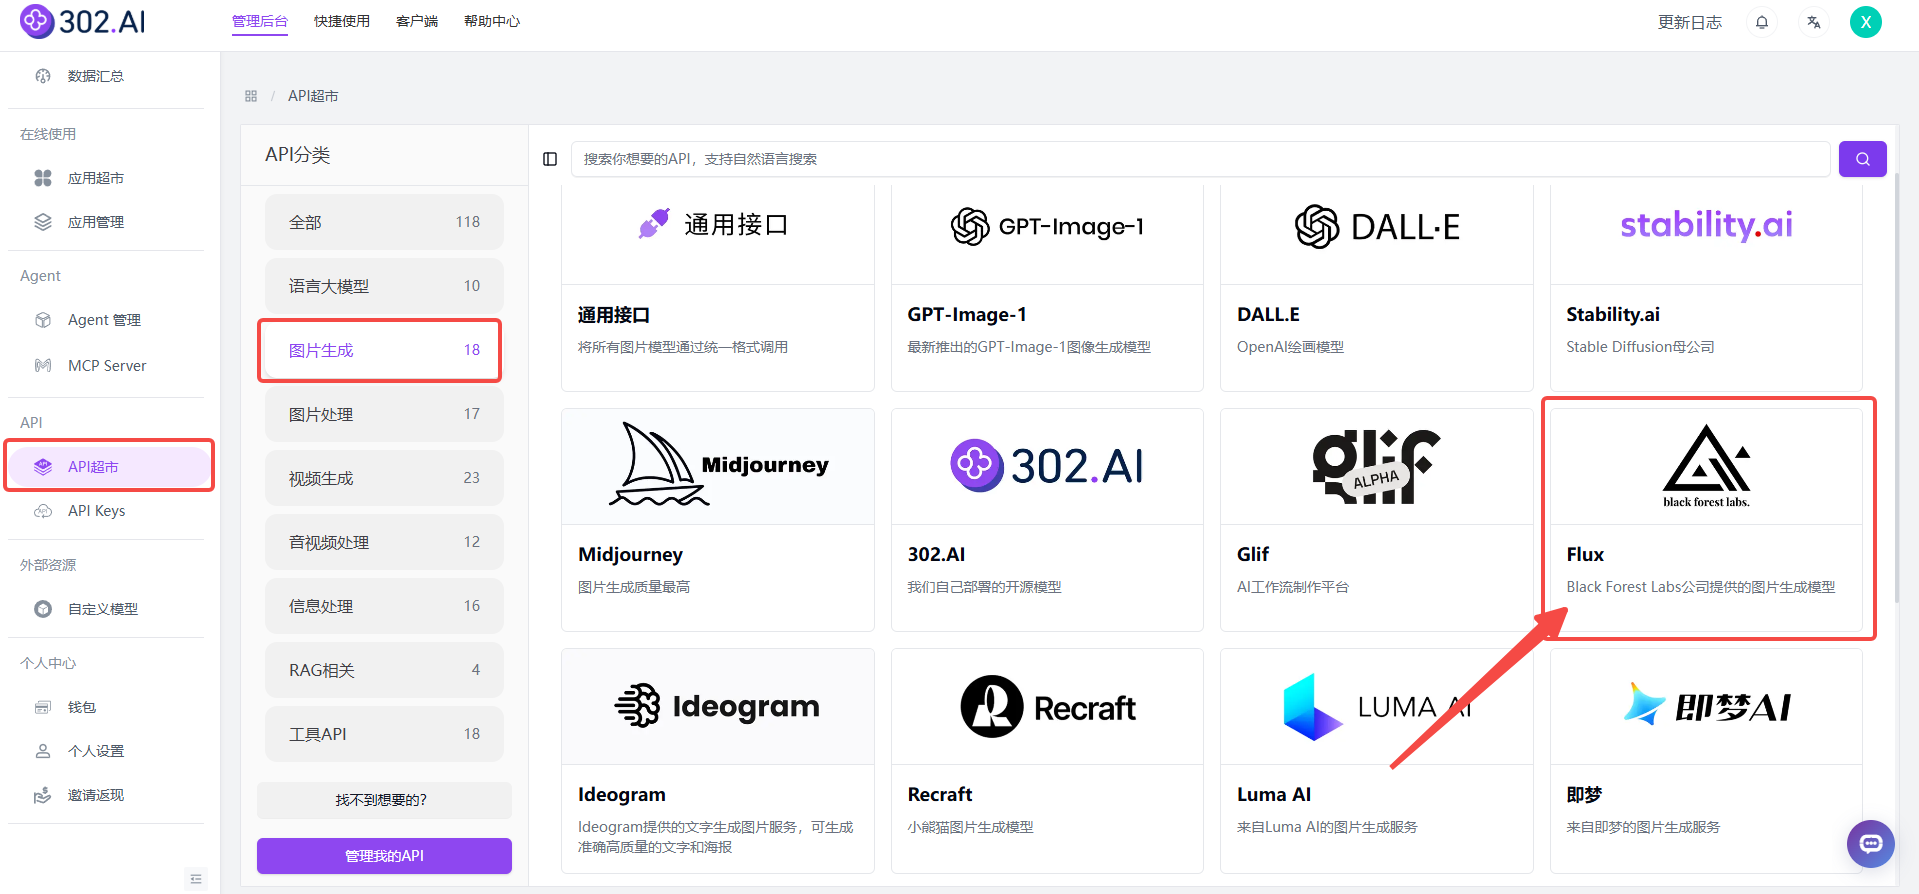Select the 音视频处理 category

tap(384, 542)
